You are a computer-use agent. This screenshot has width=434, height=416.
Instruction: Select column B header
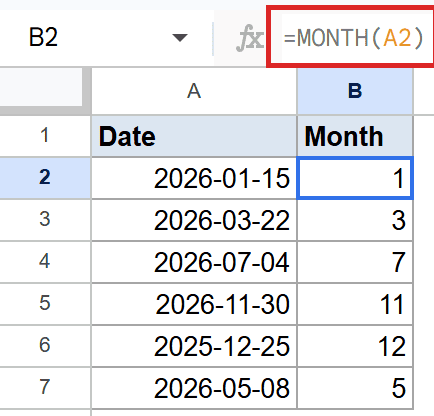click(355, 91)
